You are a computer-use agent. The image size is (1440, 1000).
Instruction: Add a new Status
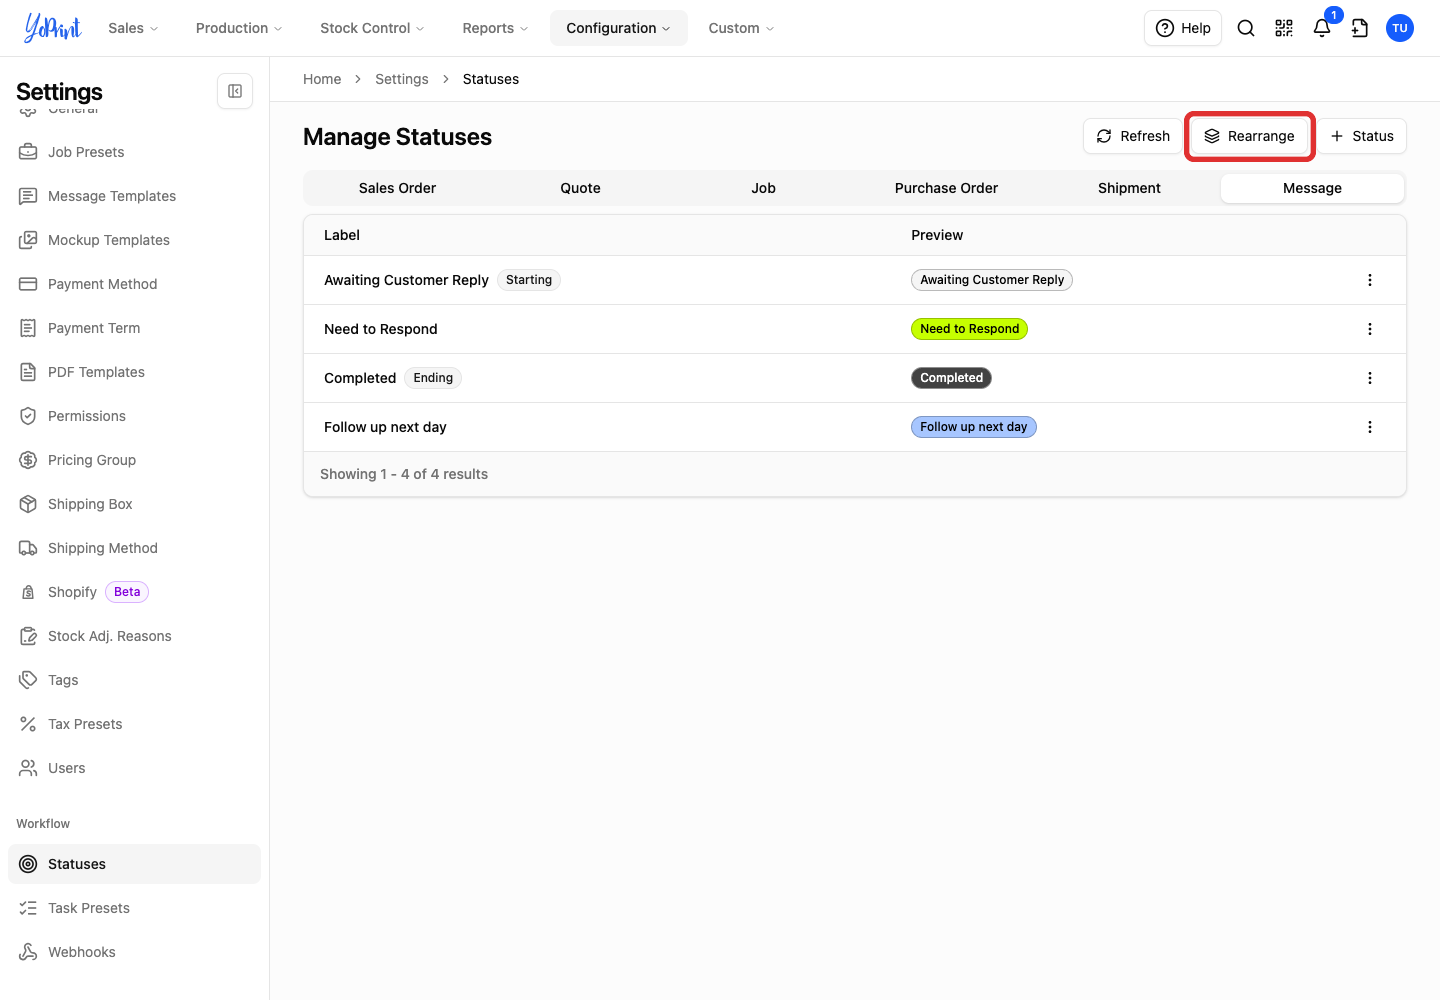coord(1361,136)
